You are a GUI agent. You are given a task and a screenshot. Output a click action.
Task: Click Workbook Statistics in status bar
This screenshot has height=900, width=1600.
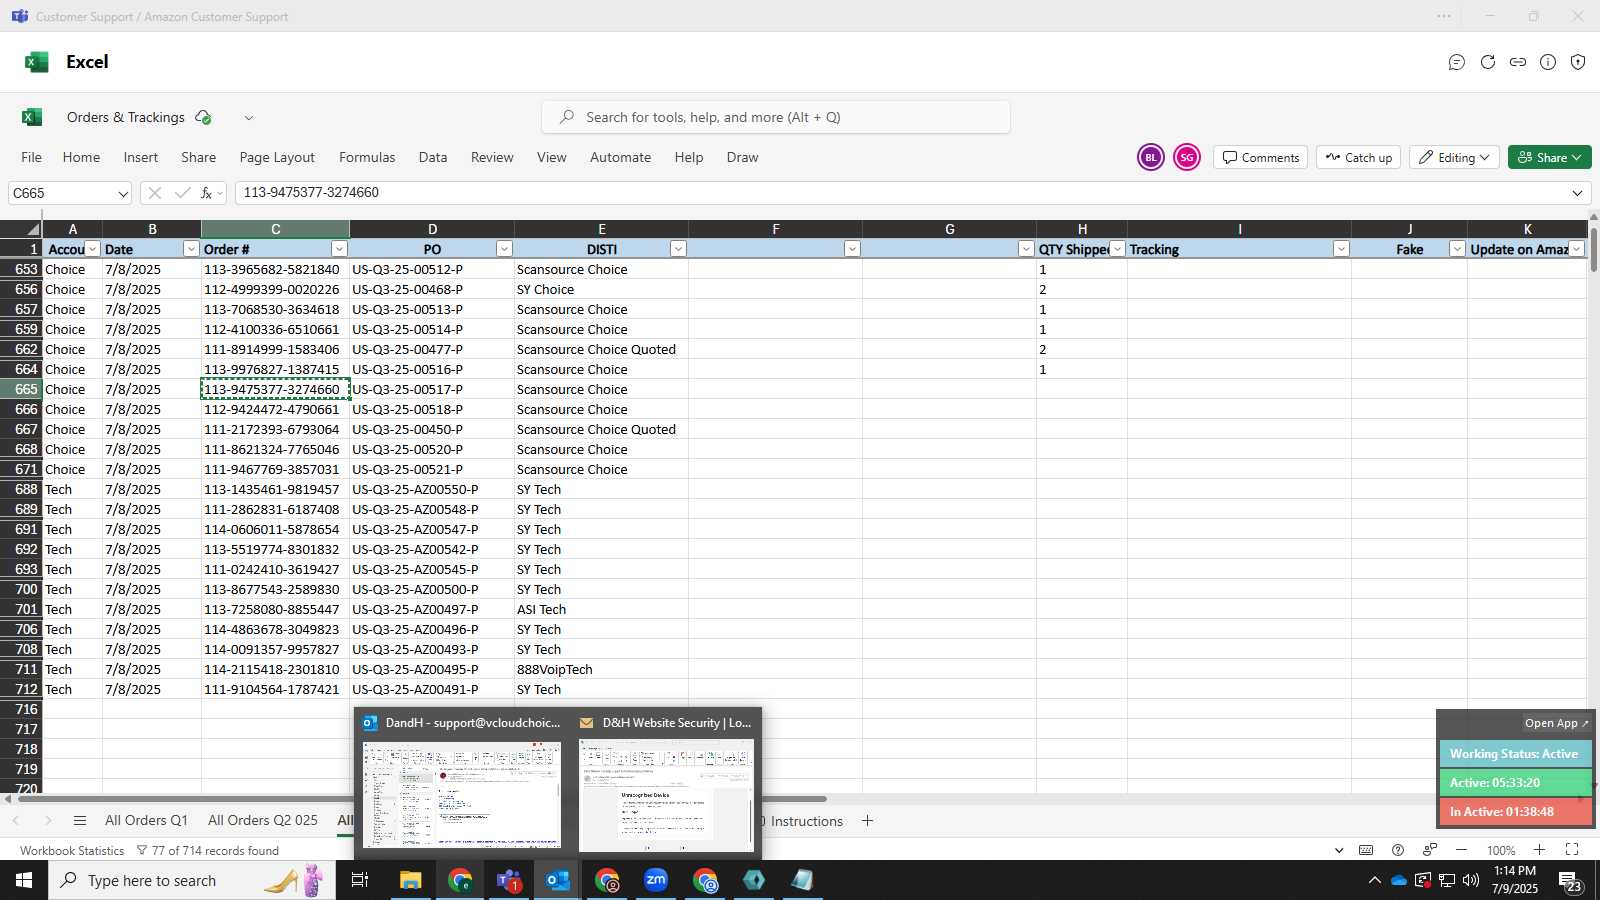click(72, 851)
